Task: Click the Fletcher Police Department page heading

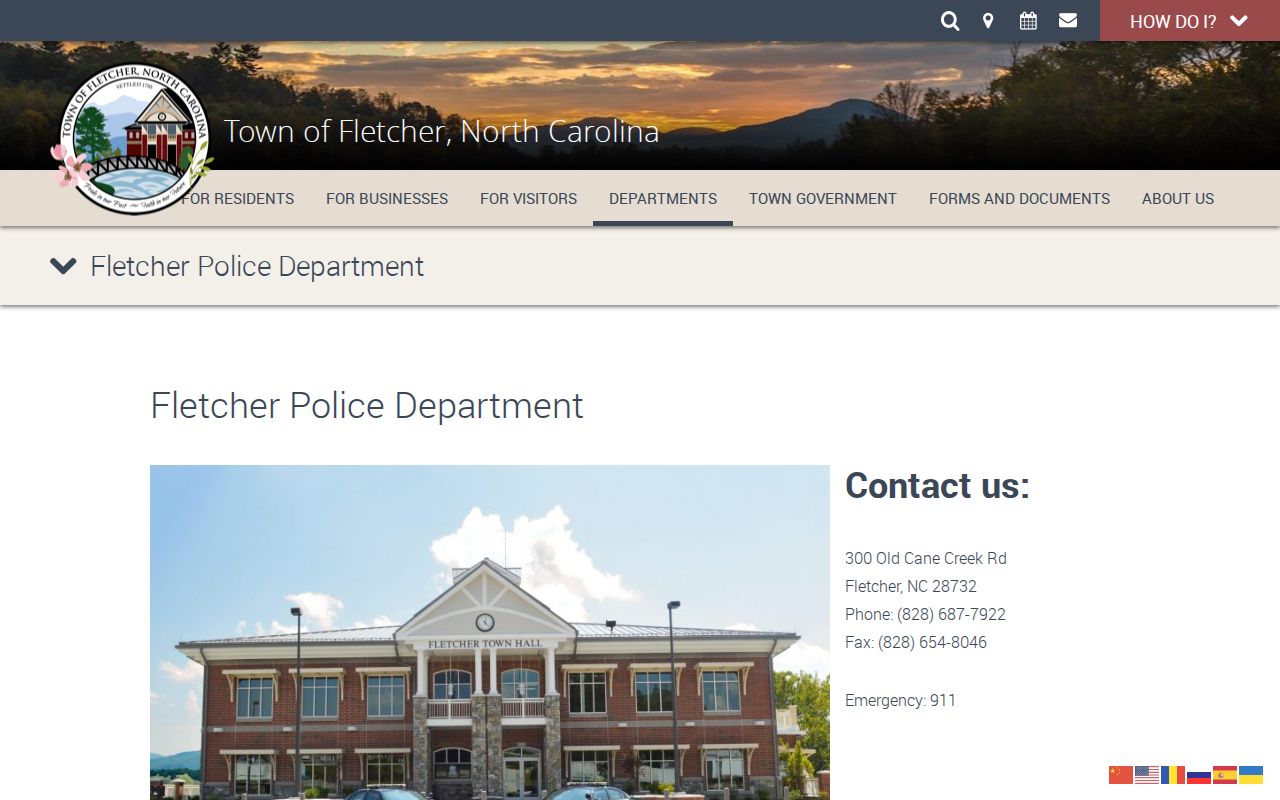Action: coord(367,405)
